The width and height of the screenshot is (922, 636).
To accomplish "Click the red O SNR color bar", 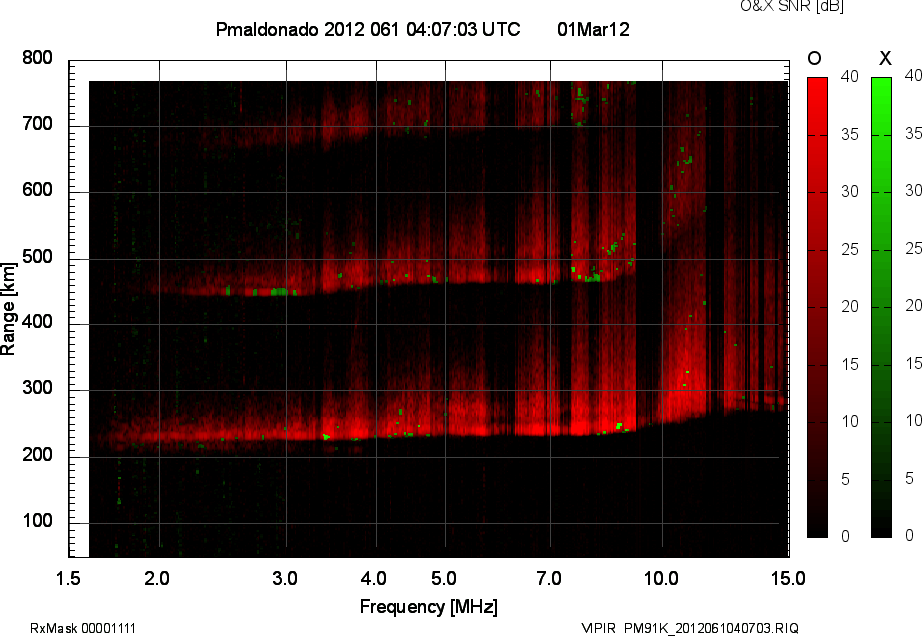I will [817, 306].
